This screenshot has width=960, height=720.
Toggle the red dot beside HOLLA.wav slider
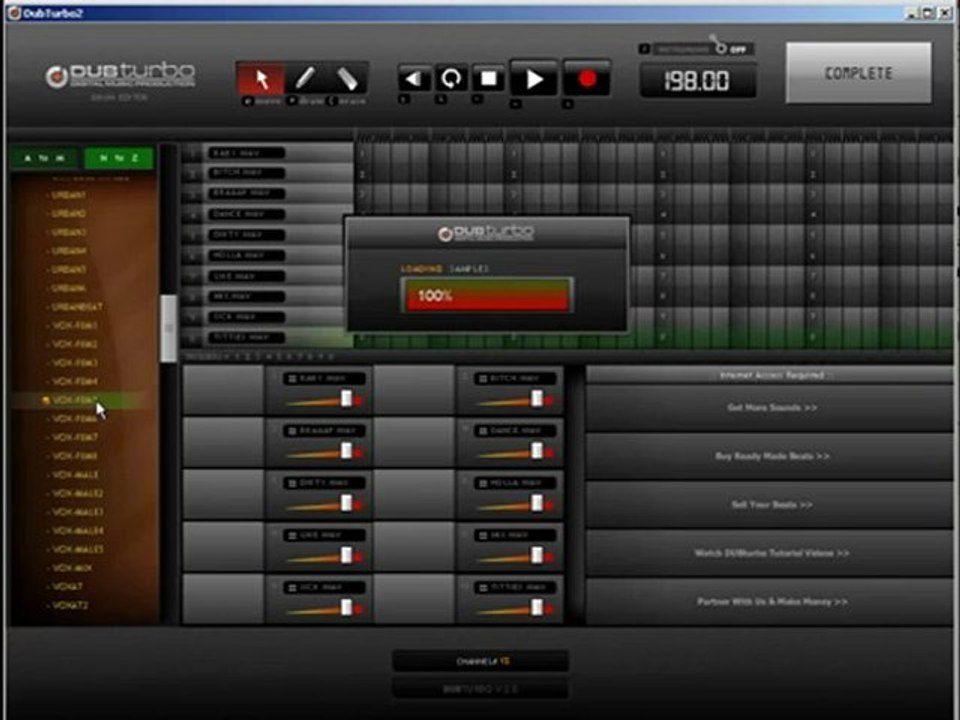pyautogui.click(x=550, y=504)
